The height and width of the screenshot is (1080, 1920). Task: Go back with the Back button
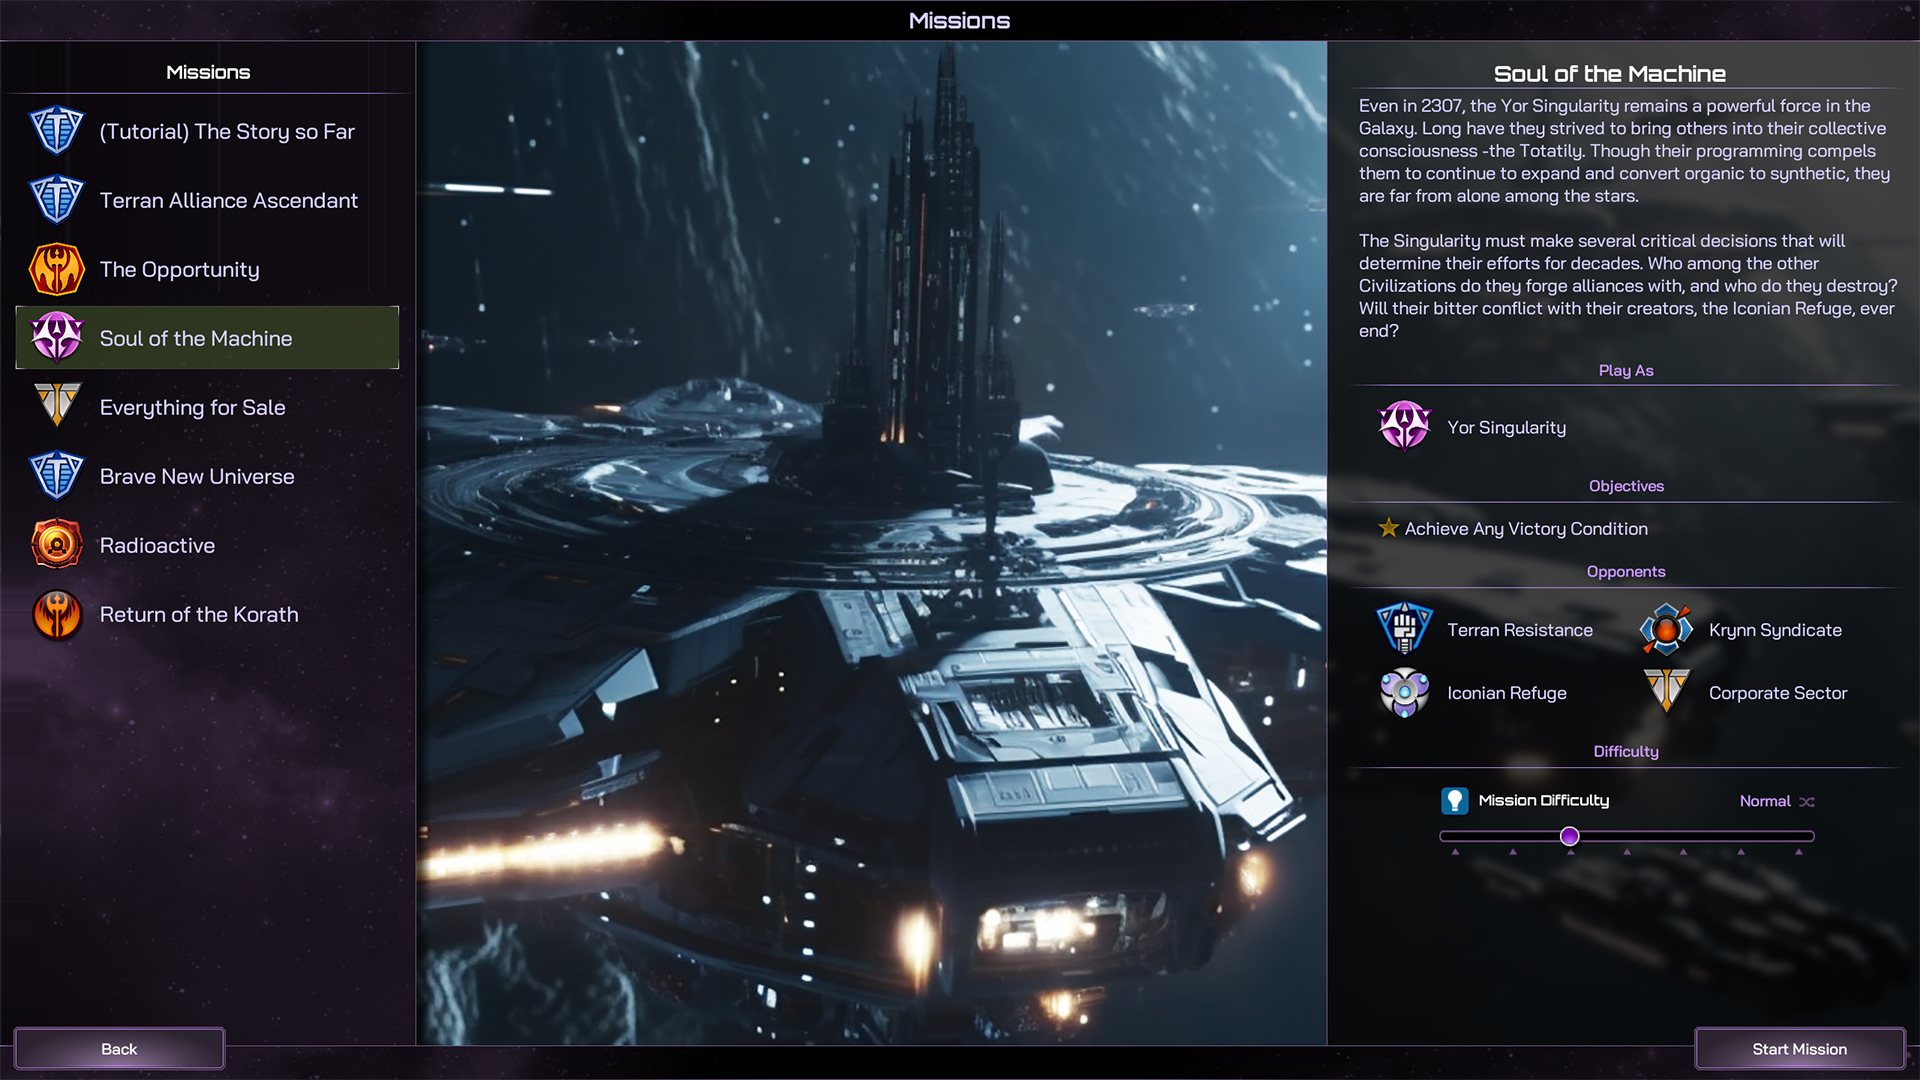click(x=119, y=1048)
